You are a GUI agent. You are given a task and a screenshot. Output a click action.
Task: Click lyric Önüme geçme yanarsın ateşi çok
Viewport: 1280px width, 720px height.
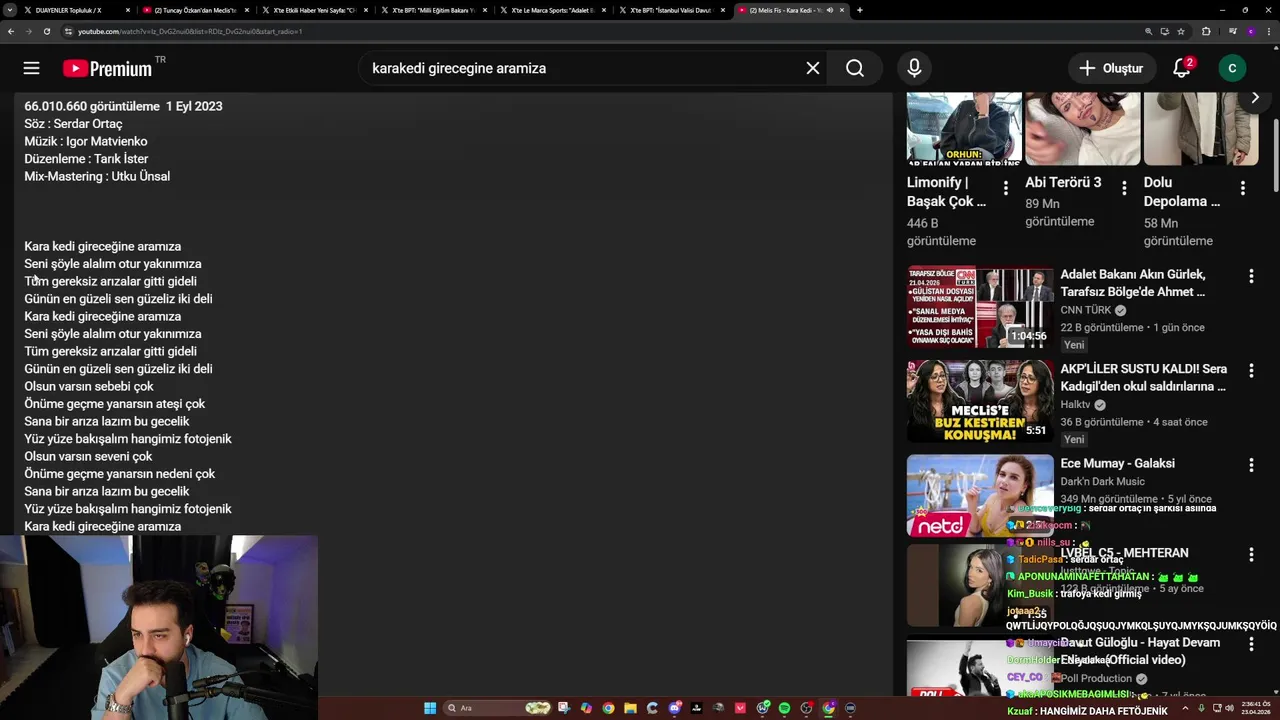115,404
